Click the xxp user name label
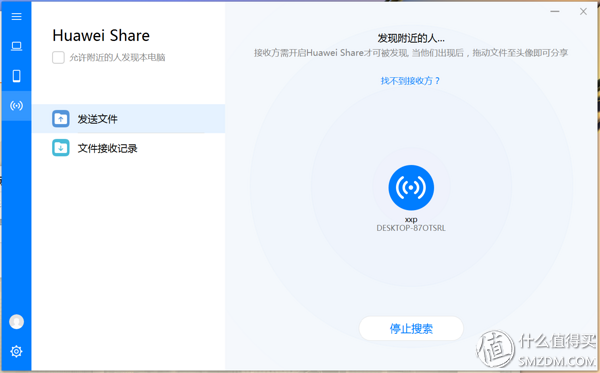The height and width of the screenshot is (373, 600). [411, 220]
